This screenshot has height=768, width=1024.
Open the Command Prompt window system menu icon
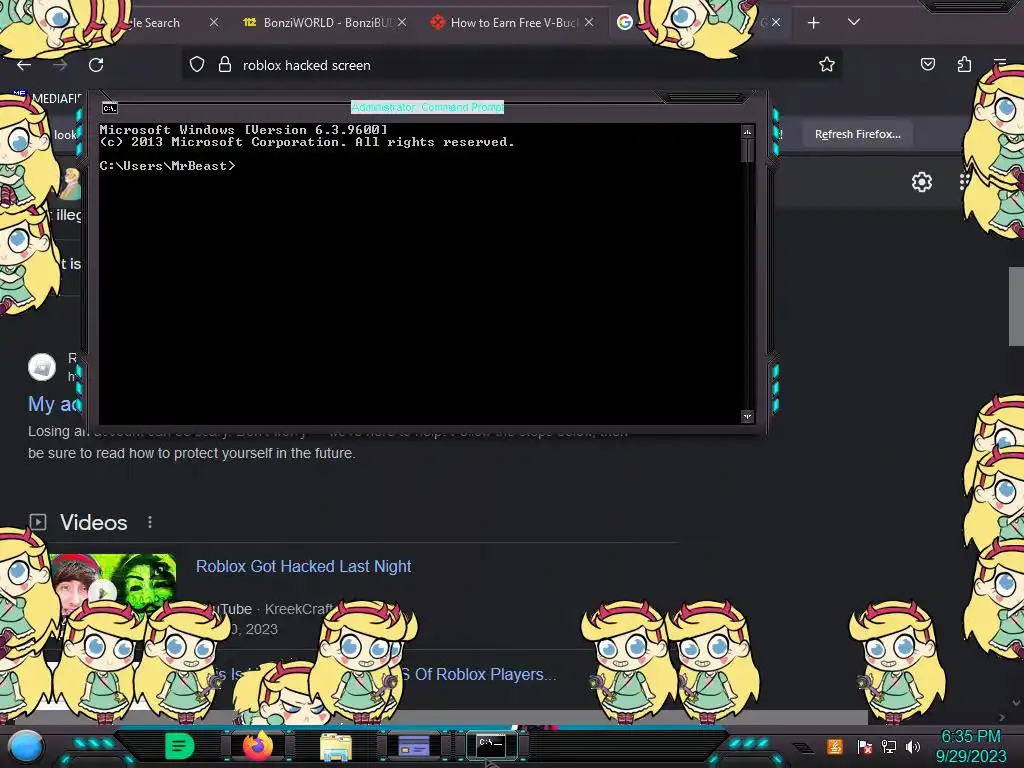click(x=110, y=108)
